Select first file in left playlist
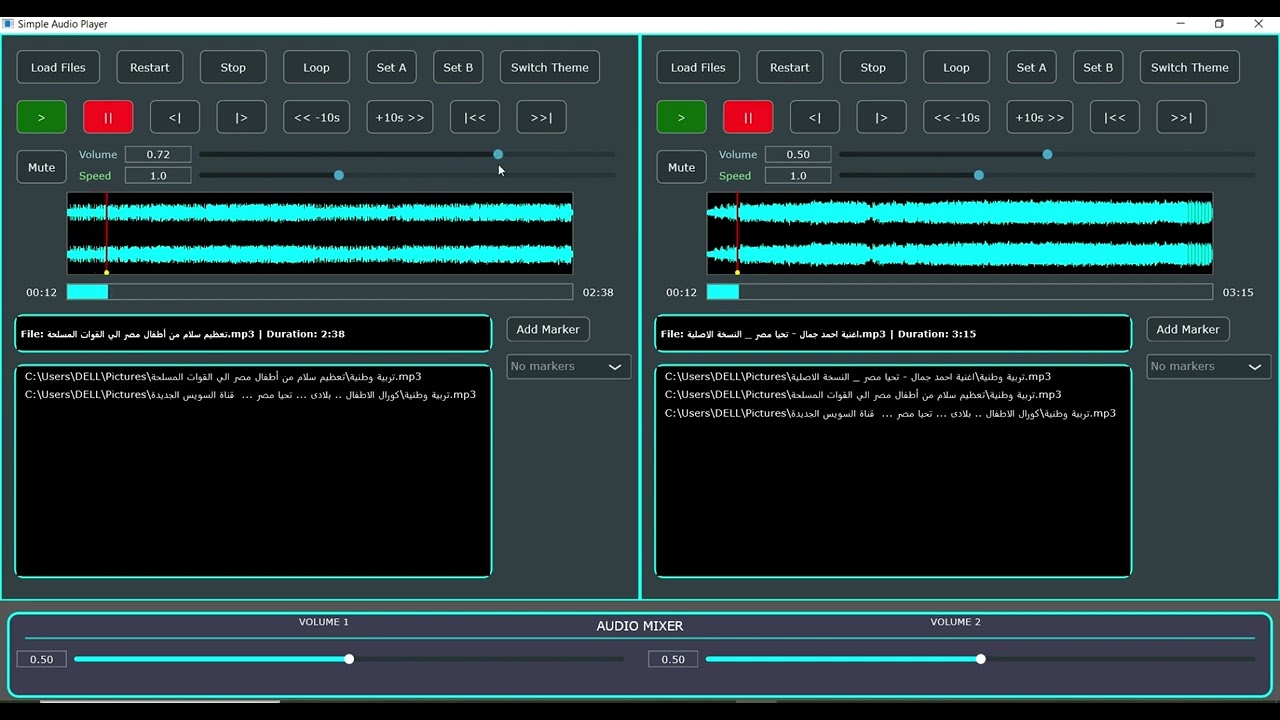 [x=253, y=377]
